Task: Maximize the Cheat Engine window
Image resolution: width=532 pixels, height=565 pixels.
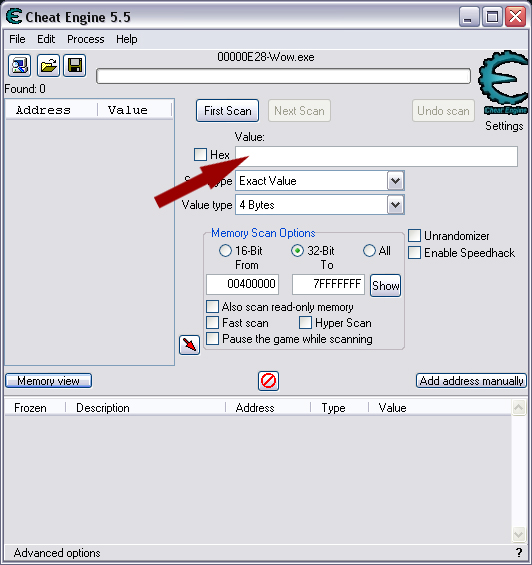Action: (492, 17)
